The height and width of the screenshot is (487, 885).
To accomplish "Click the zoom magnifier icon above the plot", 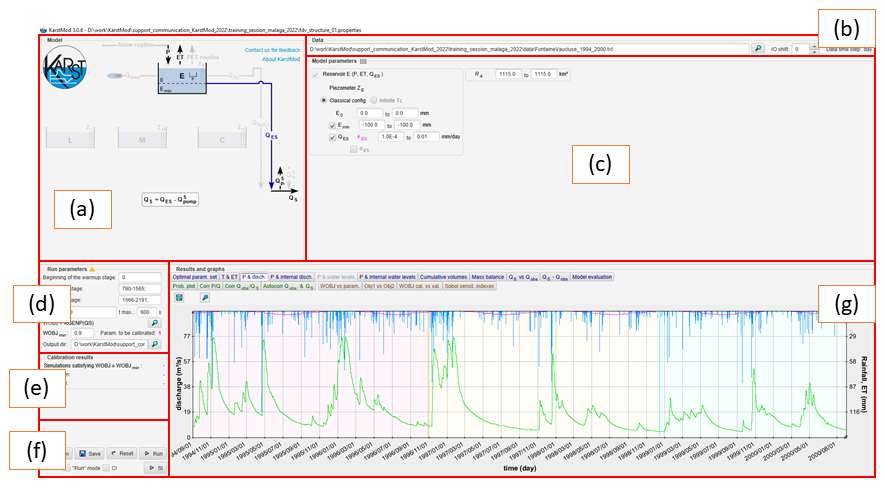I will (x=205, y=297).
